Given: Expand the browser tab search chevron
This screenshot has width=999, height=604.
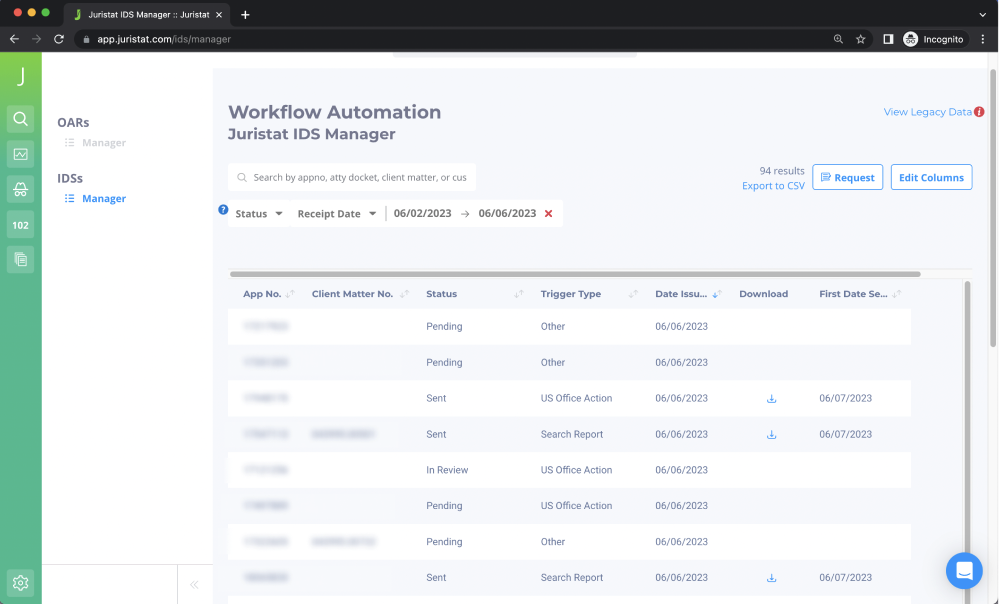Looking at the screenshot, I should 982,15.
